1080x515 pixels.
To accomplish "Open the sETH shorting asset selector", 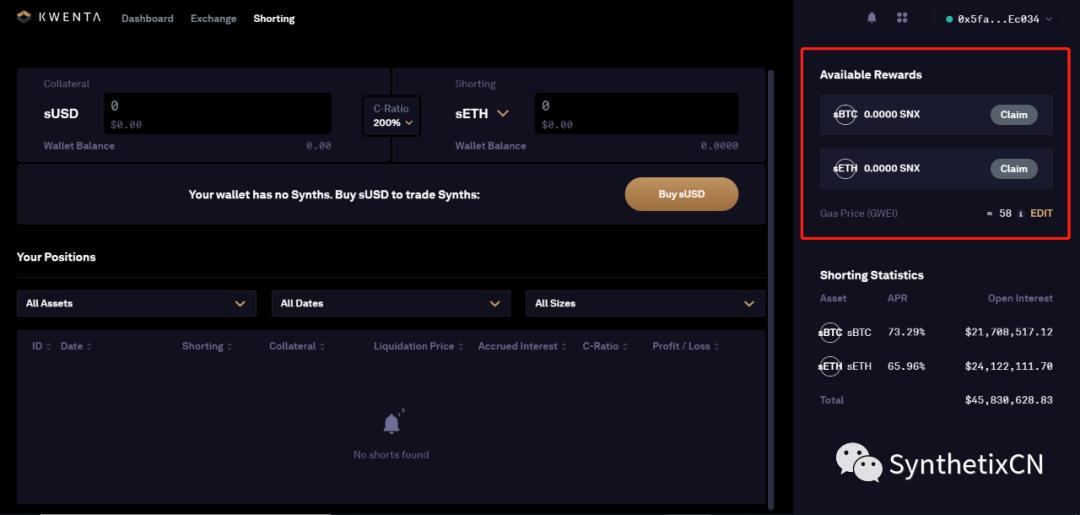I will 481,114.
